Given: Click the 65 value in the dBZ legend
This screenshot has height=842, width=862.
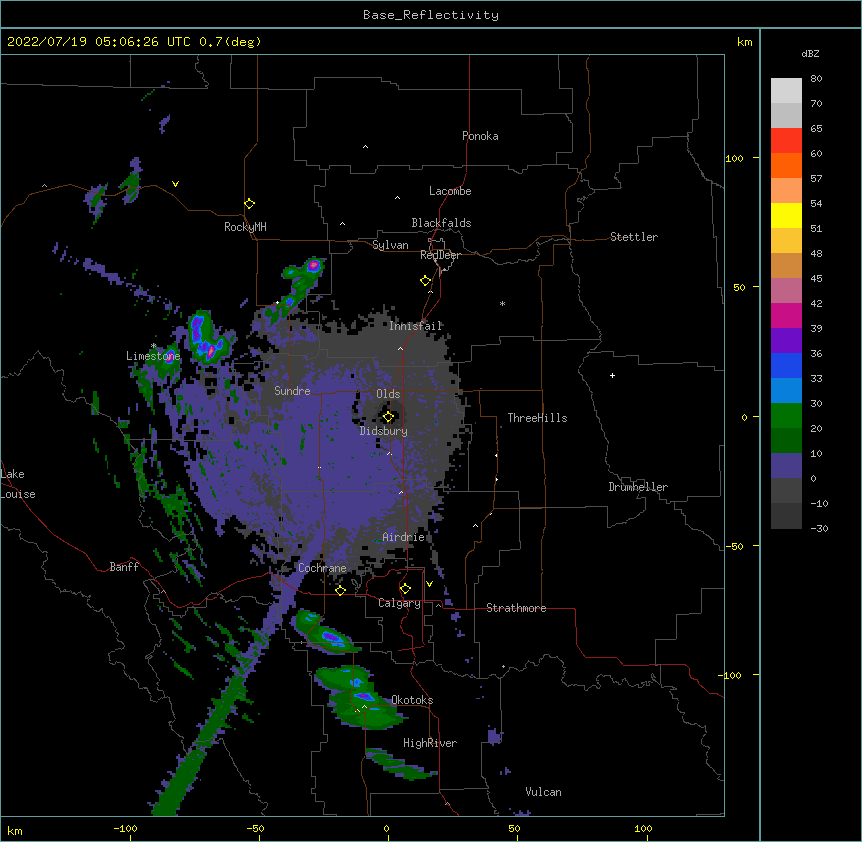Looking at the screenshot, I should coord(816,128).
